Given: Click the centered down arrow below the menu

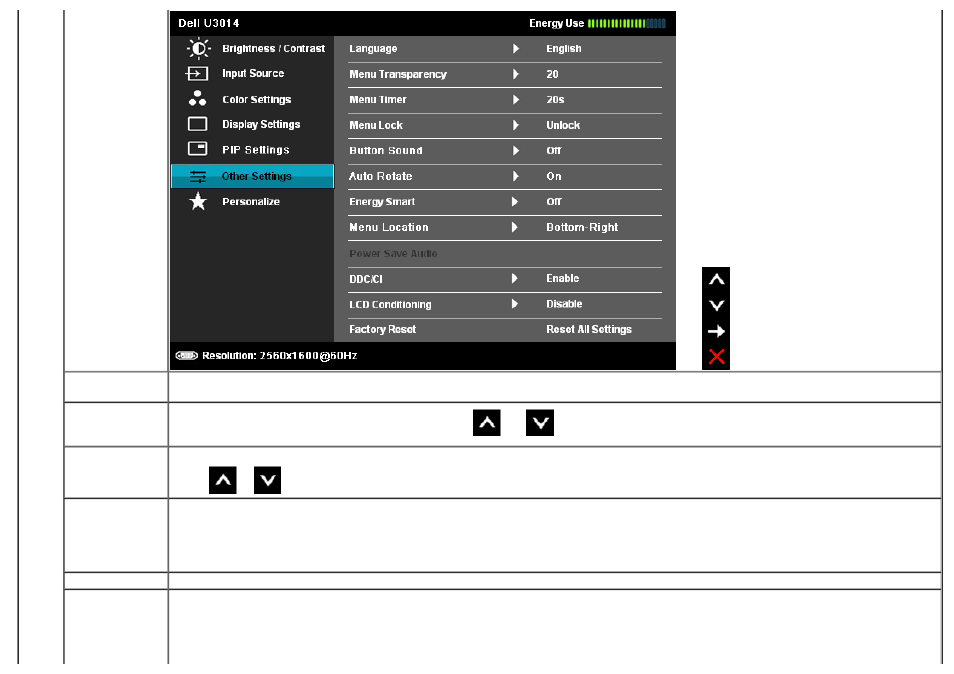Looking at the screenshot, I should [540, 423].
